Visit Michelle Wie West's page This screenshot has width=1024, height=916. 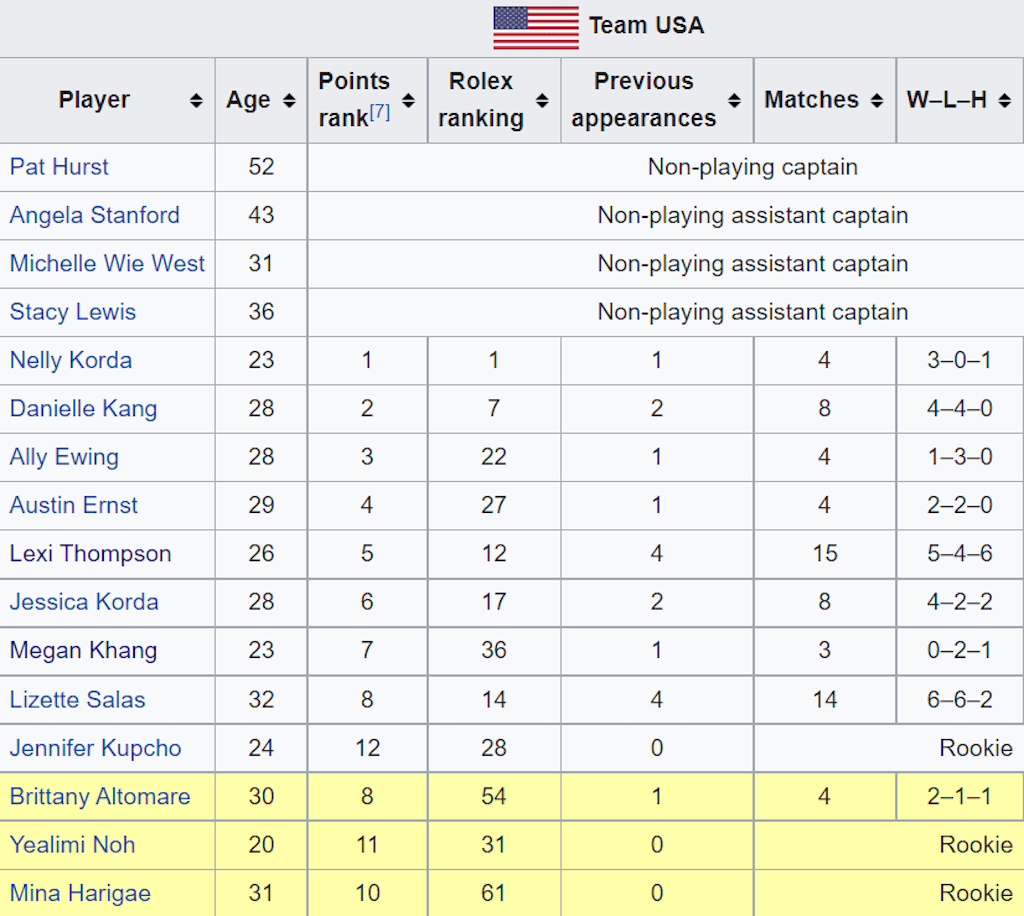(107, 264)
